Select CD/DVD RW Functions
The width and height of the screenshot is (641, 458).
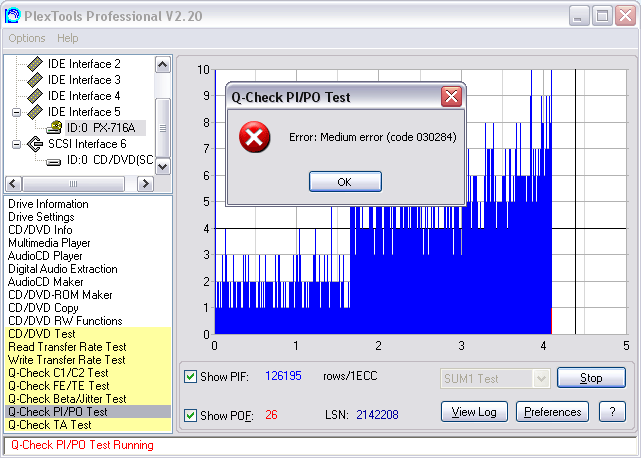tap(65, 321)
